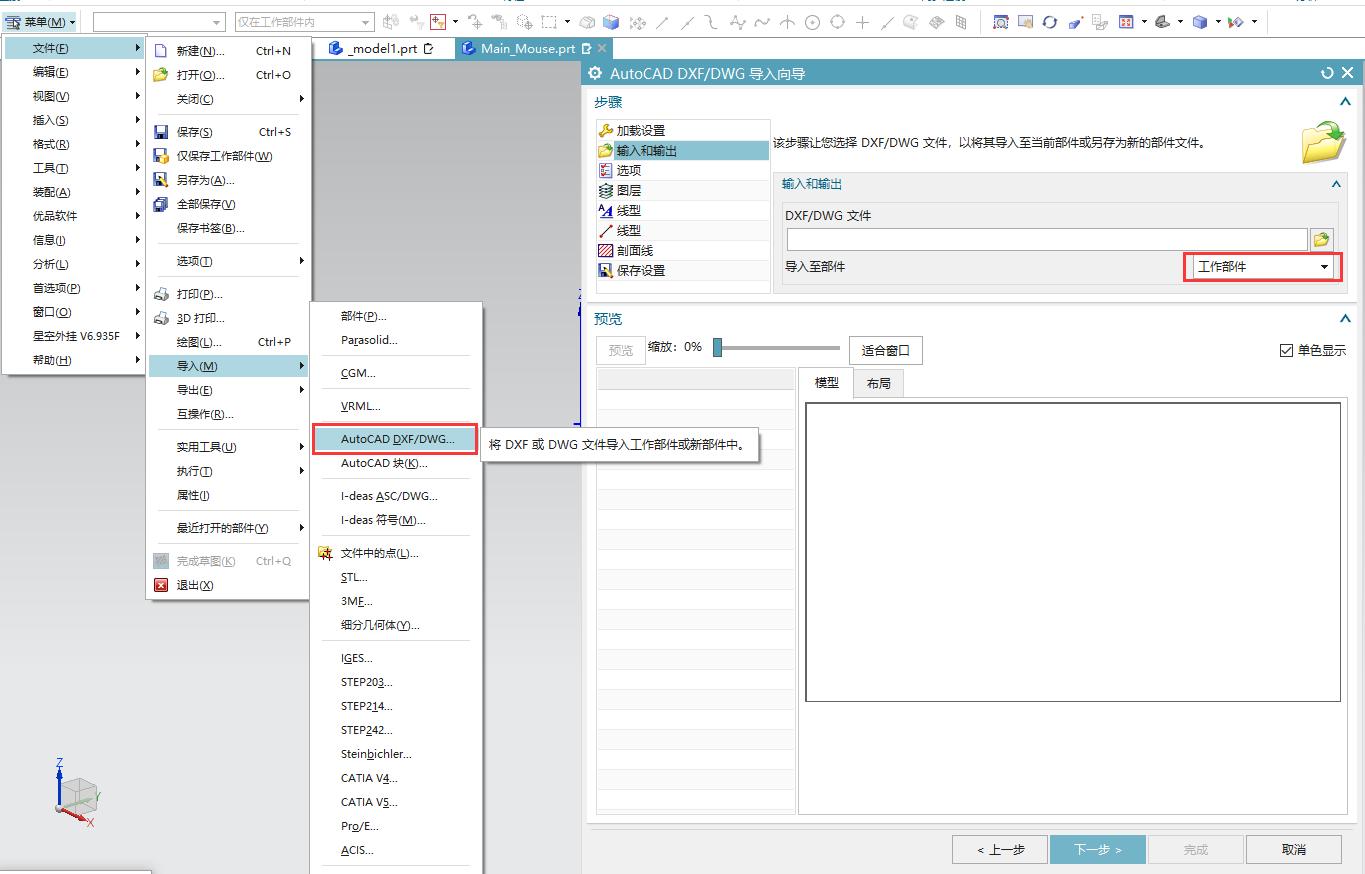The width and height of the screenshot is (1365, 874).
Task: Switch to the _model1.prt part tab
Action: [x=385, y=47]
